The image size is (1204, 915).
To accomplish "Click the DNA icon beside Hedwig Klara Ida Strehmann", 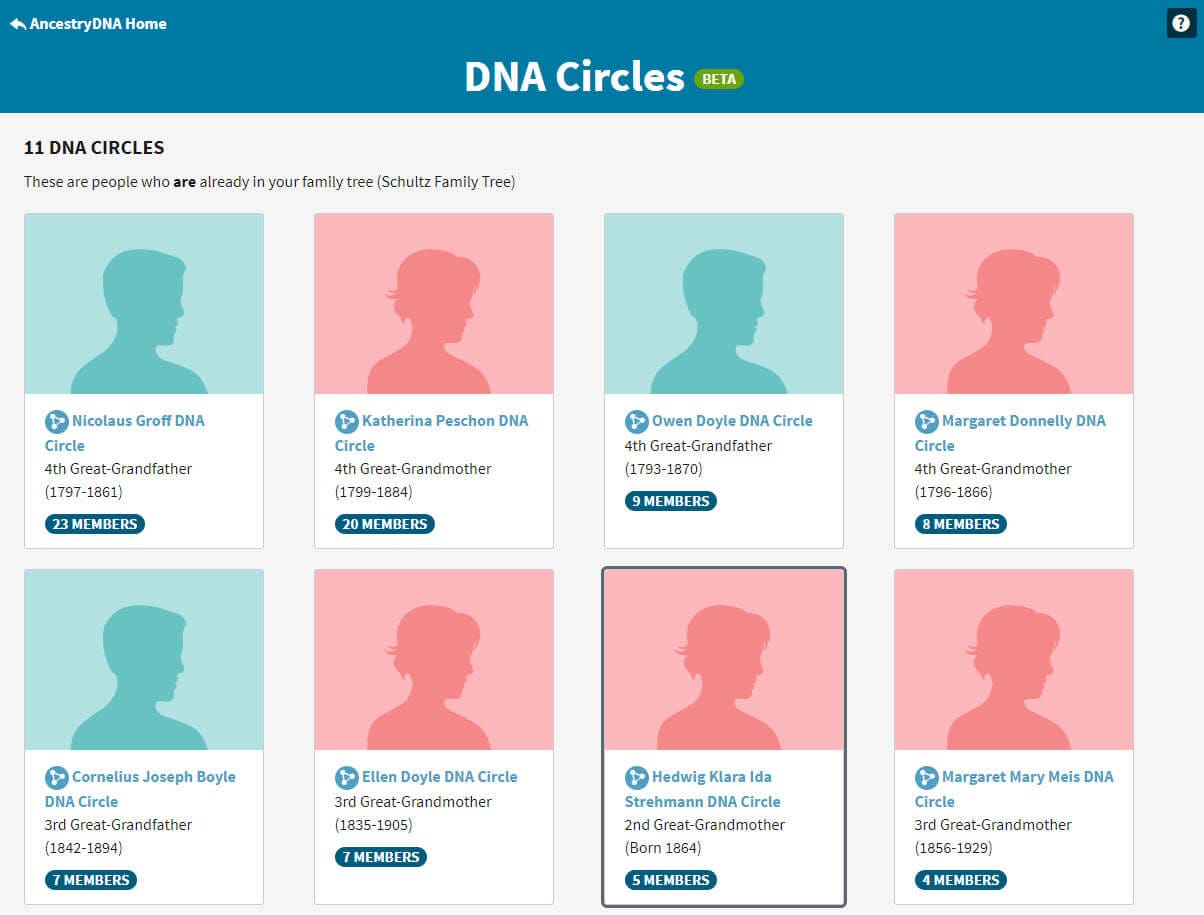I will [x=635, y=777].
